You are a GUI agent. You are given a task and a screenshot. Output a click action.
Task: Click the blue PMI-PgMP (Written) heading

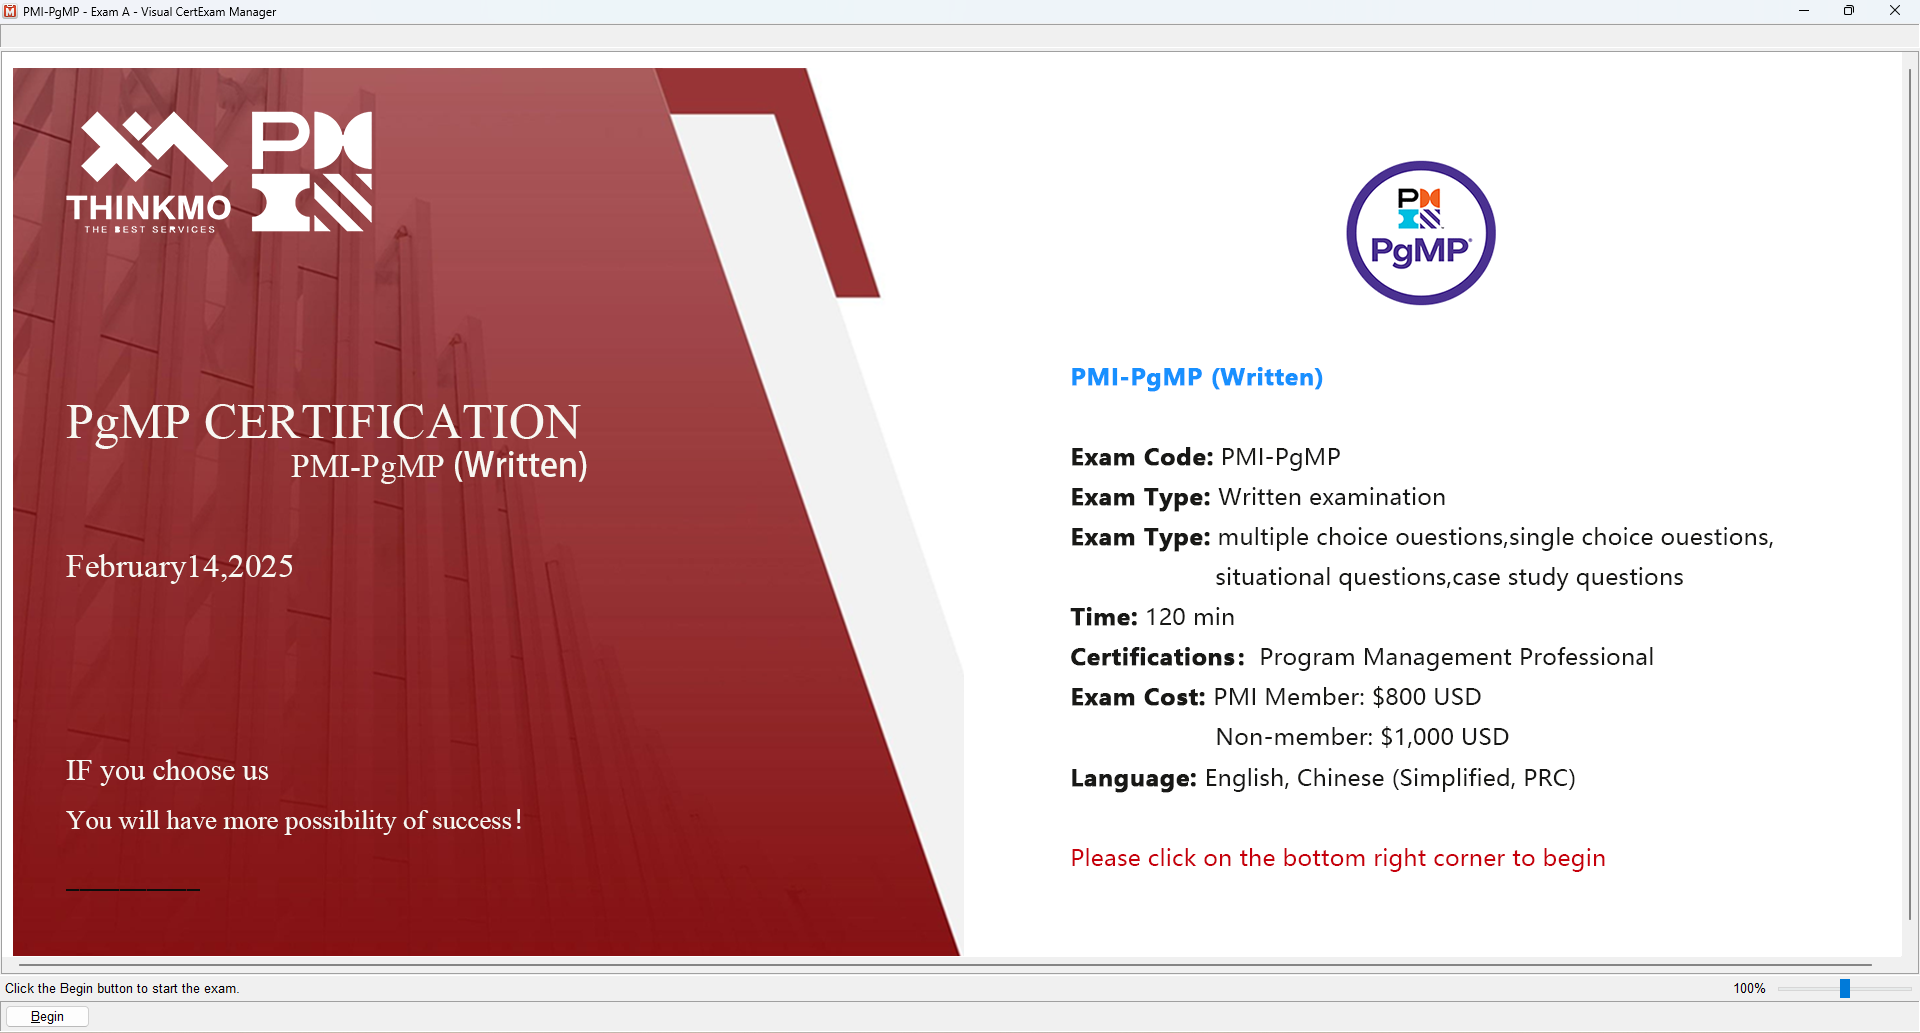pos(1197,377)
